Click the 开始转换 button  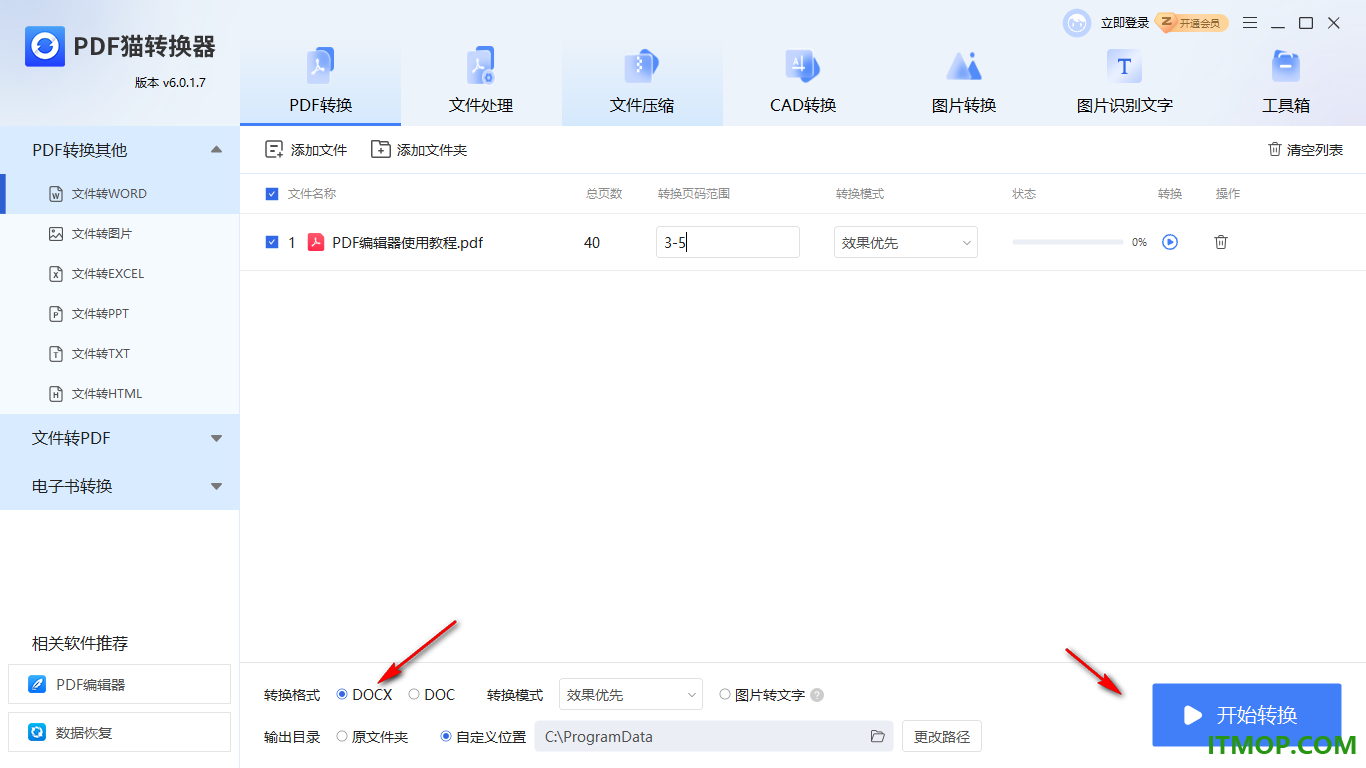pyautogui.click(x=1246, y=715)
